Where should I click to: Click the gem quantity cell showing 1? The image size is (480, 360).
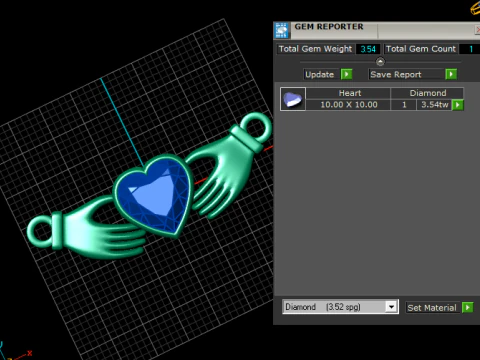[404, 105]
